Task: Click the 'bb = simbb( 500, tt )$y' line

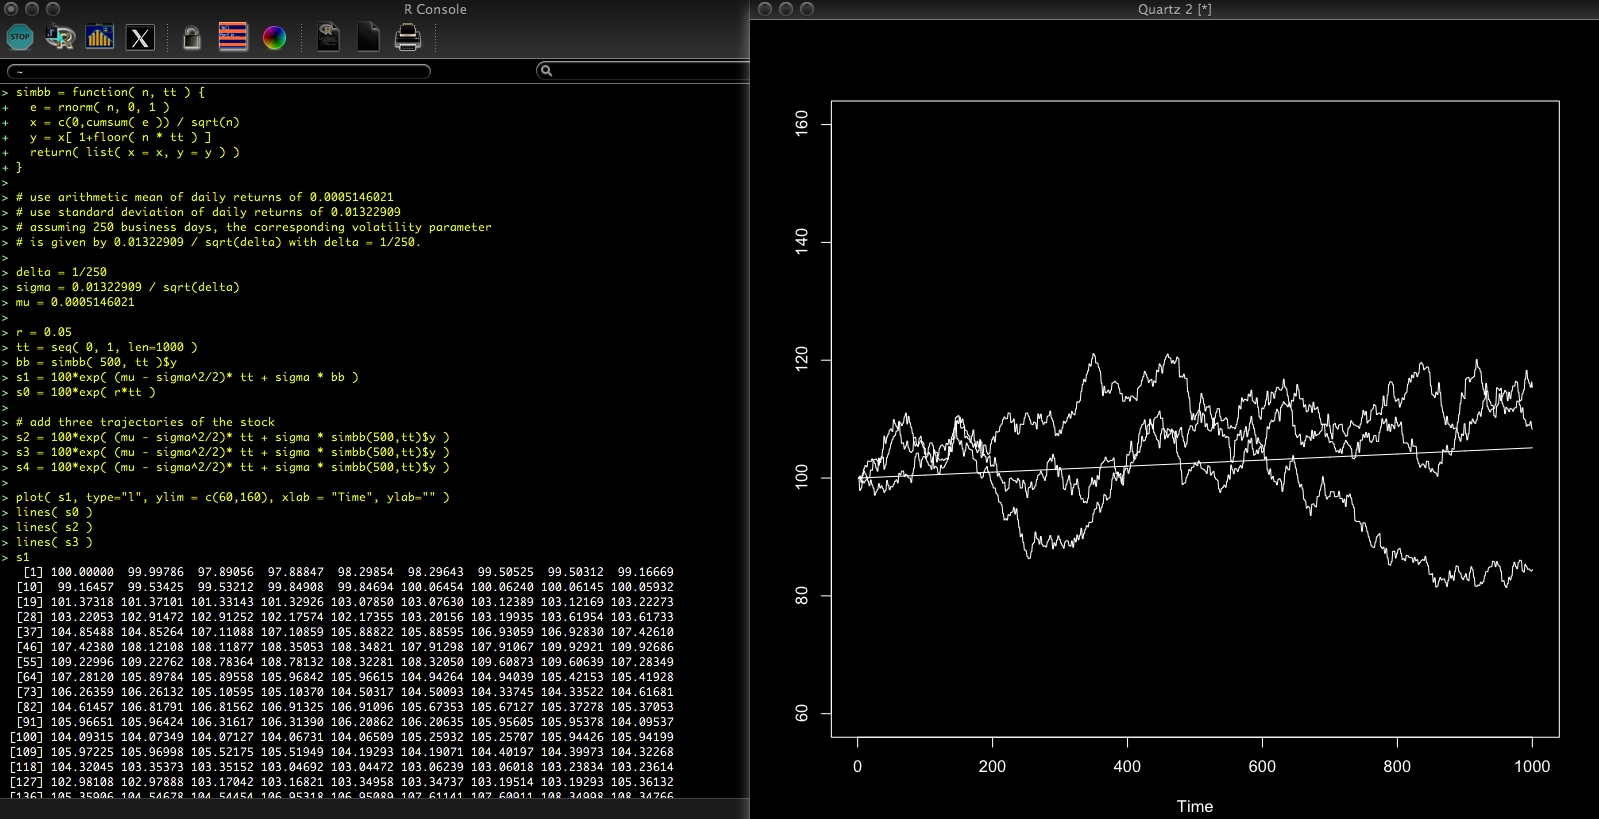Action: point(96,362)
